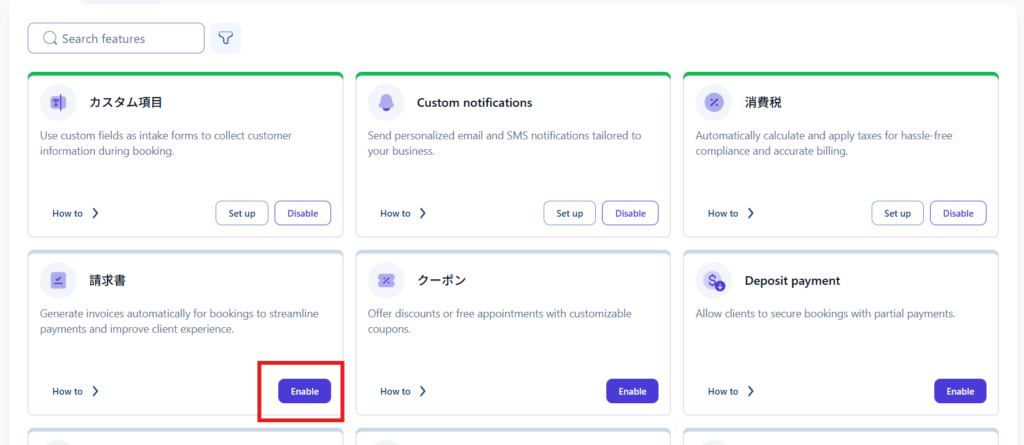The width and height of the screenshot is (1024, 445).
Task: Set up the 消費税 tax feature
Action: pyautogui.click(x=898, y=213)
